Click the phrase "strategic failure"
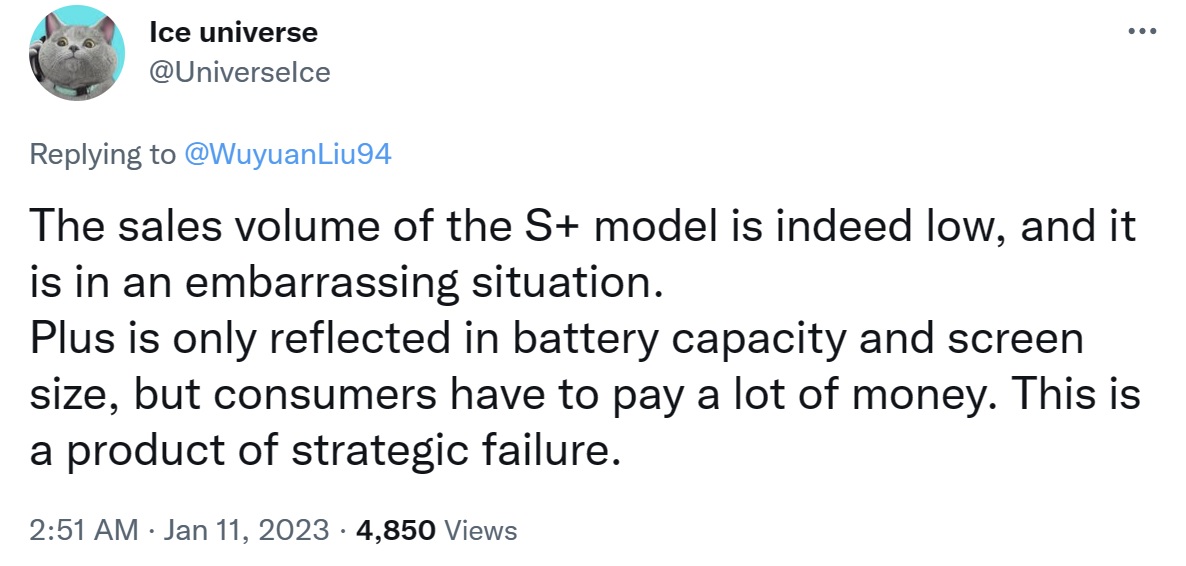 click(451, 452)
